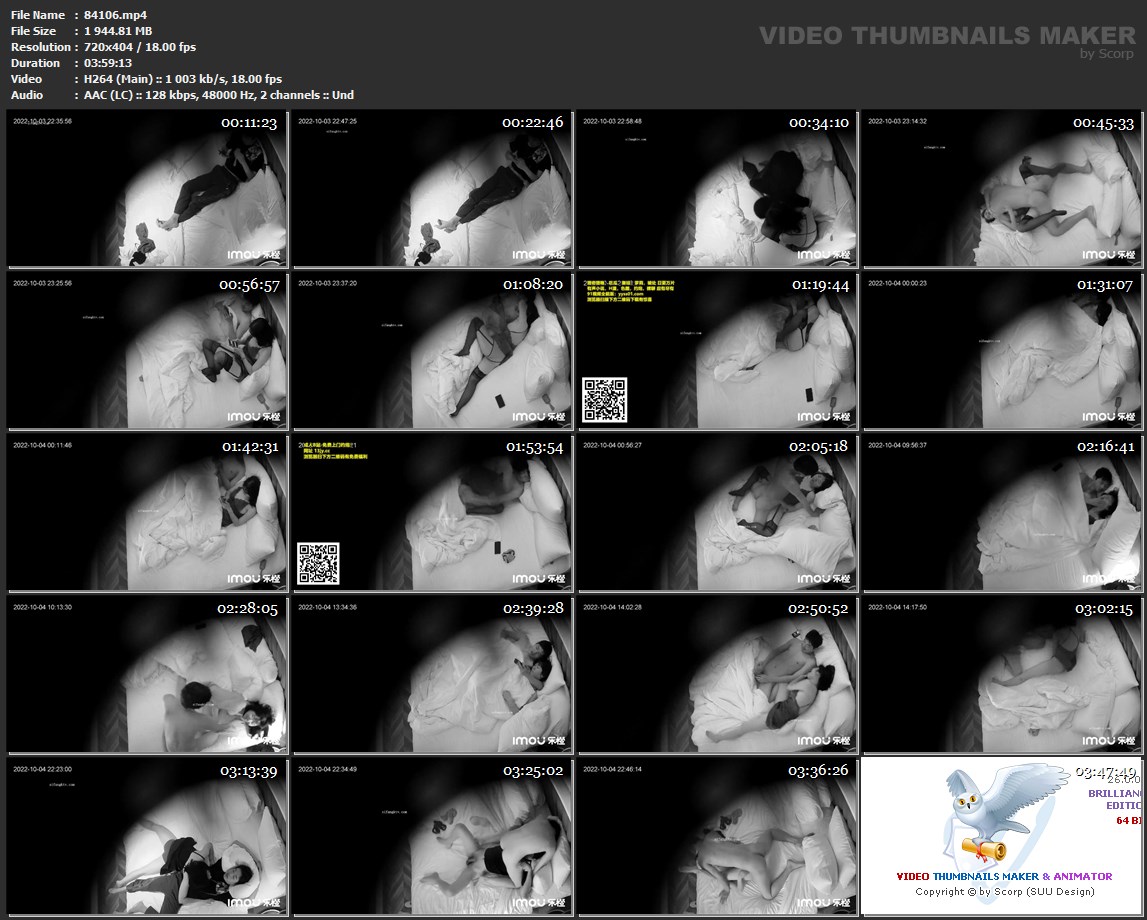Select the thumbnail stamped 03:13:39
Viewport: 1147px width, 920px height.
(x=146, y=836)
